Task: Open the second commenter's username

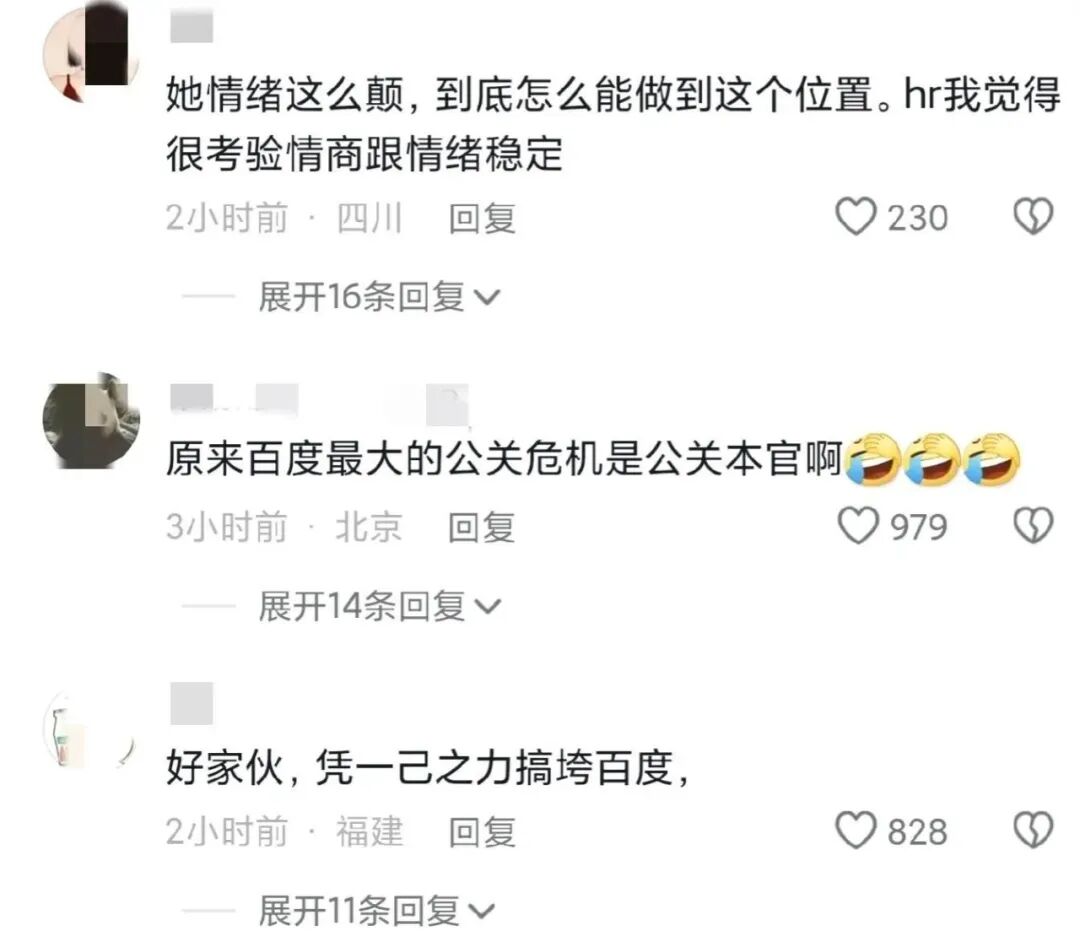Action: point(320,404)
